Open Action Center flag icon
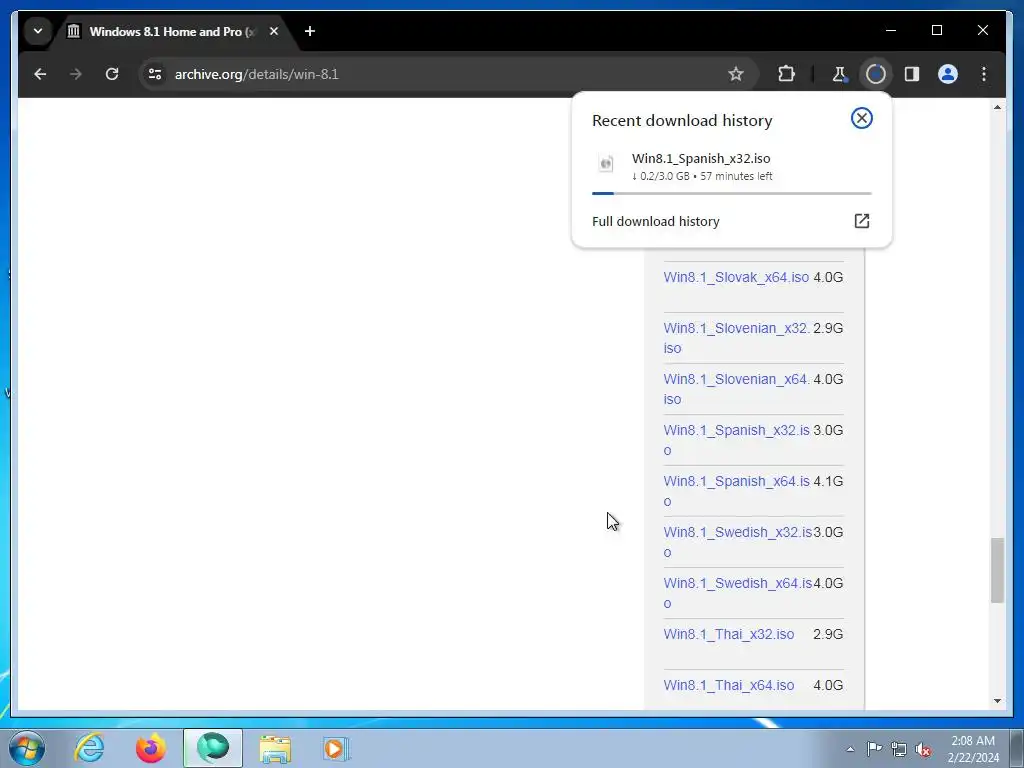Image resolution: width=1024 pixels, height=768 pixels. pos(874,749)
